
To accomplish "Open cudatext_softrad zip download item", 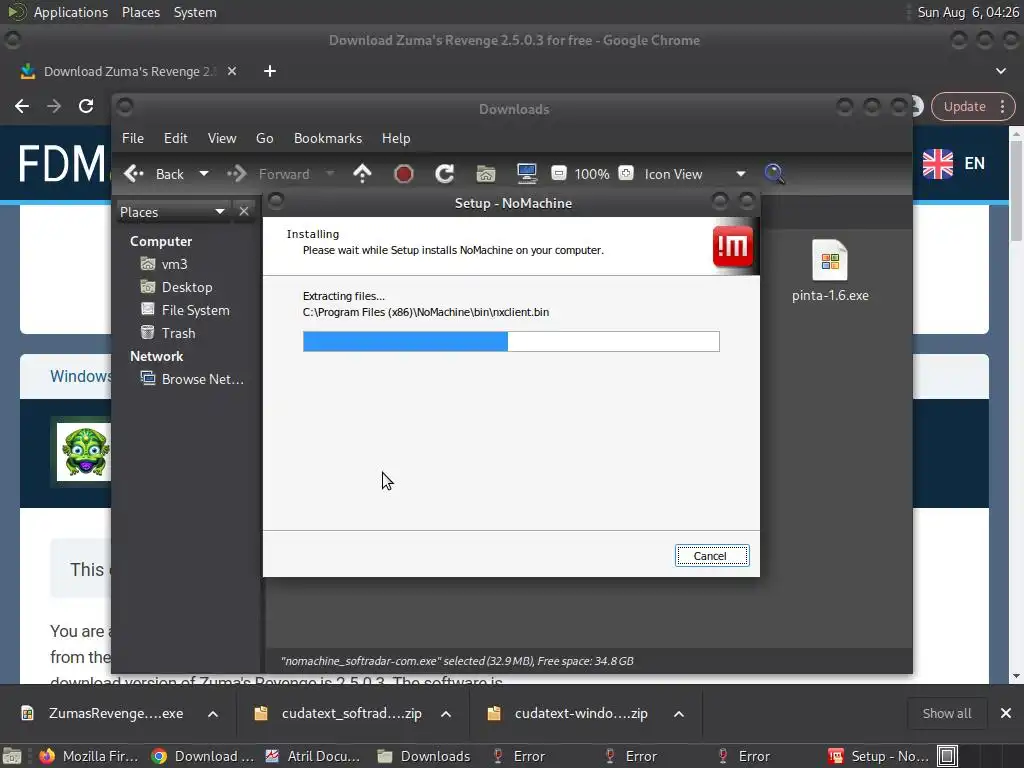I will point(340,713).
